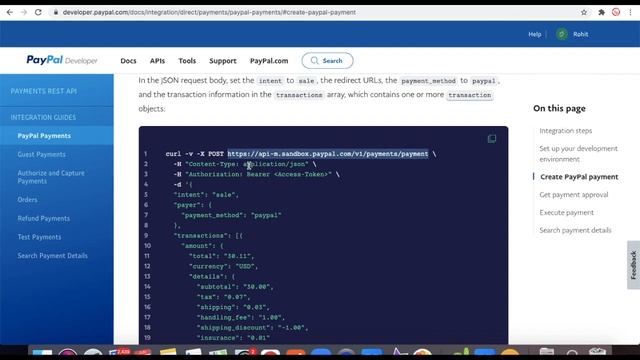Click the "payment_method": "paypal" code line
Image resolution: width=640 pixels, height=360 pixels.
(231, 215)
